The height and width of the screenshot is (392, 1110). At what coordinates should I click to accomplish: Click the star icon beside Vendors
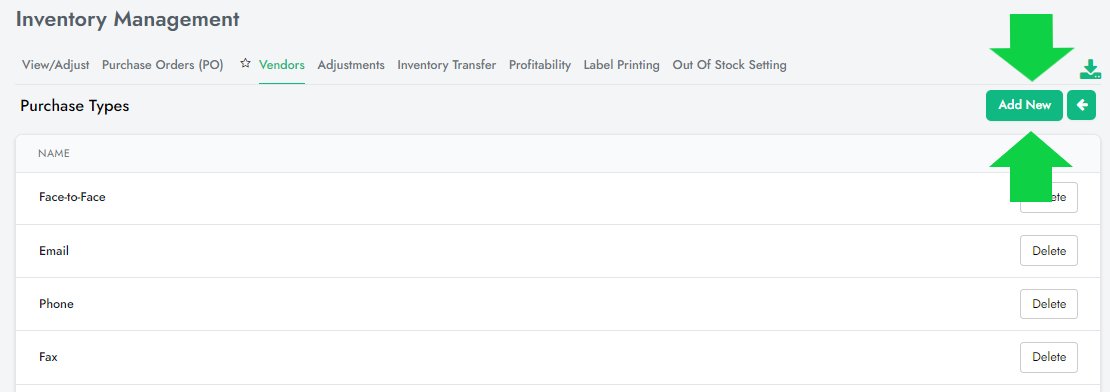tap(245, 64)
